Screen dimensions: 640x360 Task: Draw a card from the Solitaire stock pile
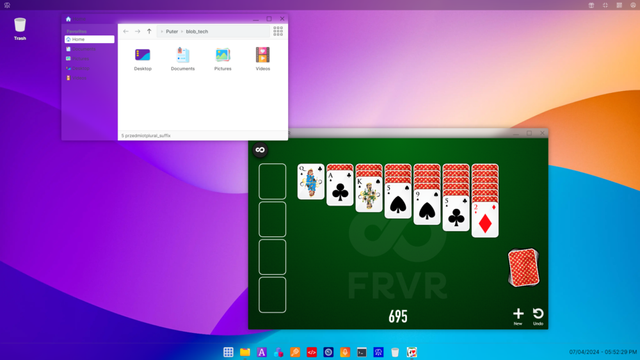tap(524, 267)
